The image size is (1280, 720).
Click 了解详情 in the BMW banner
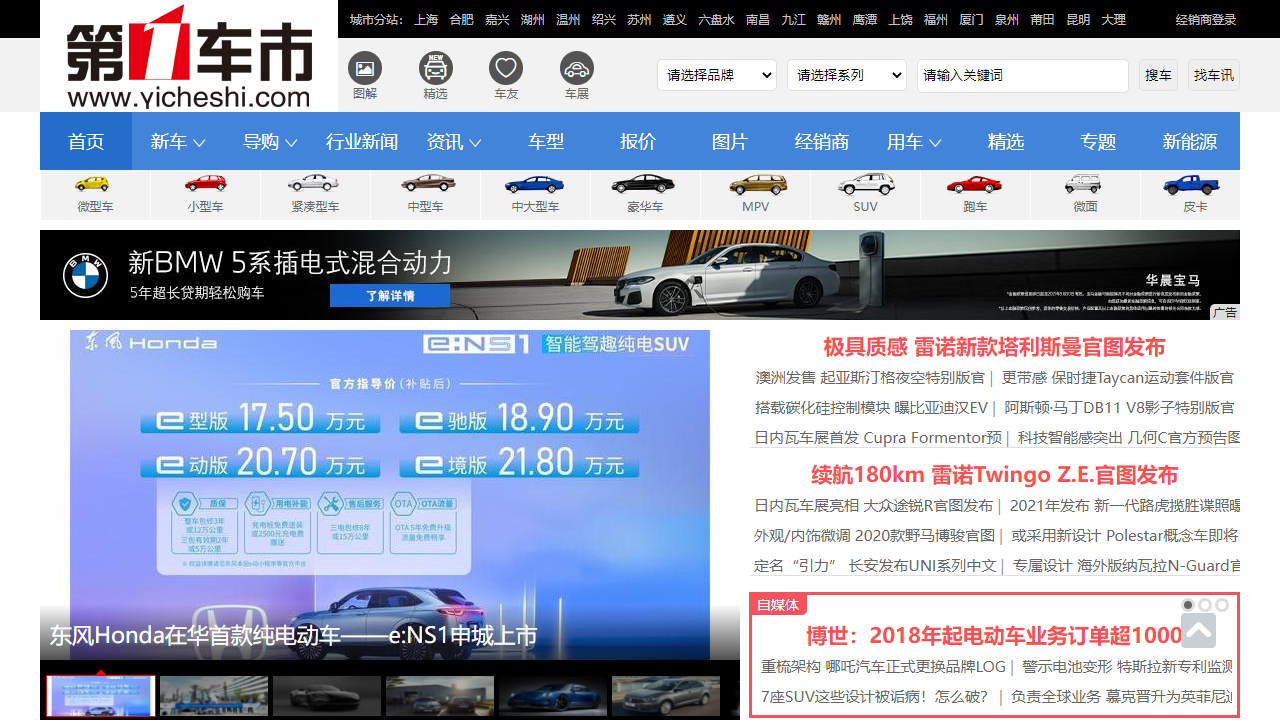point(390,296)
